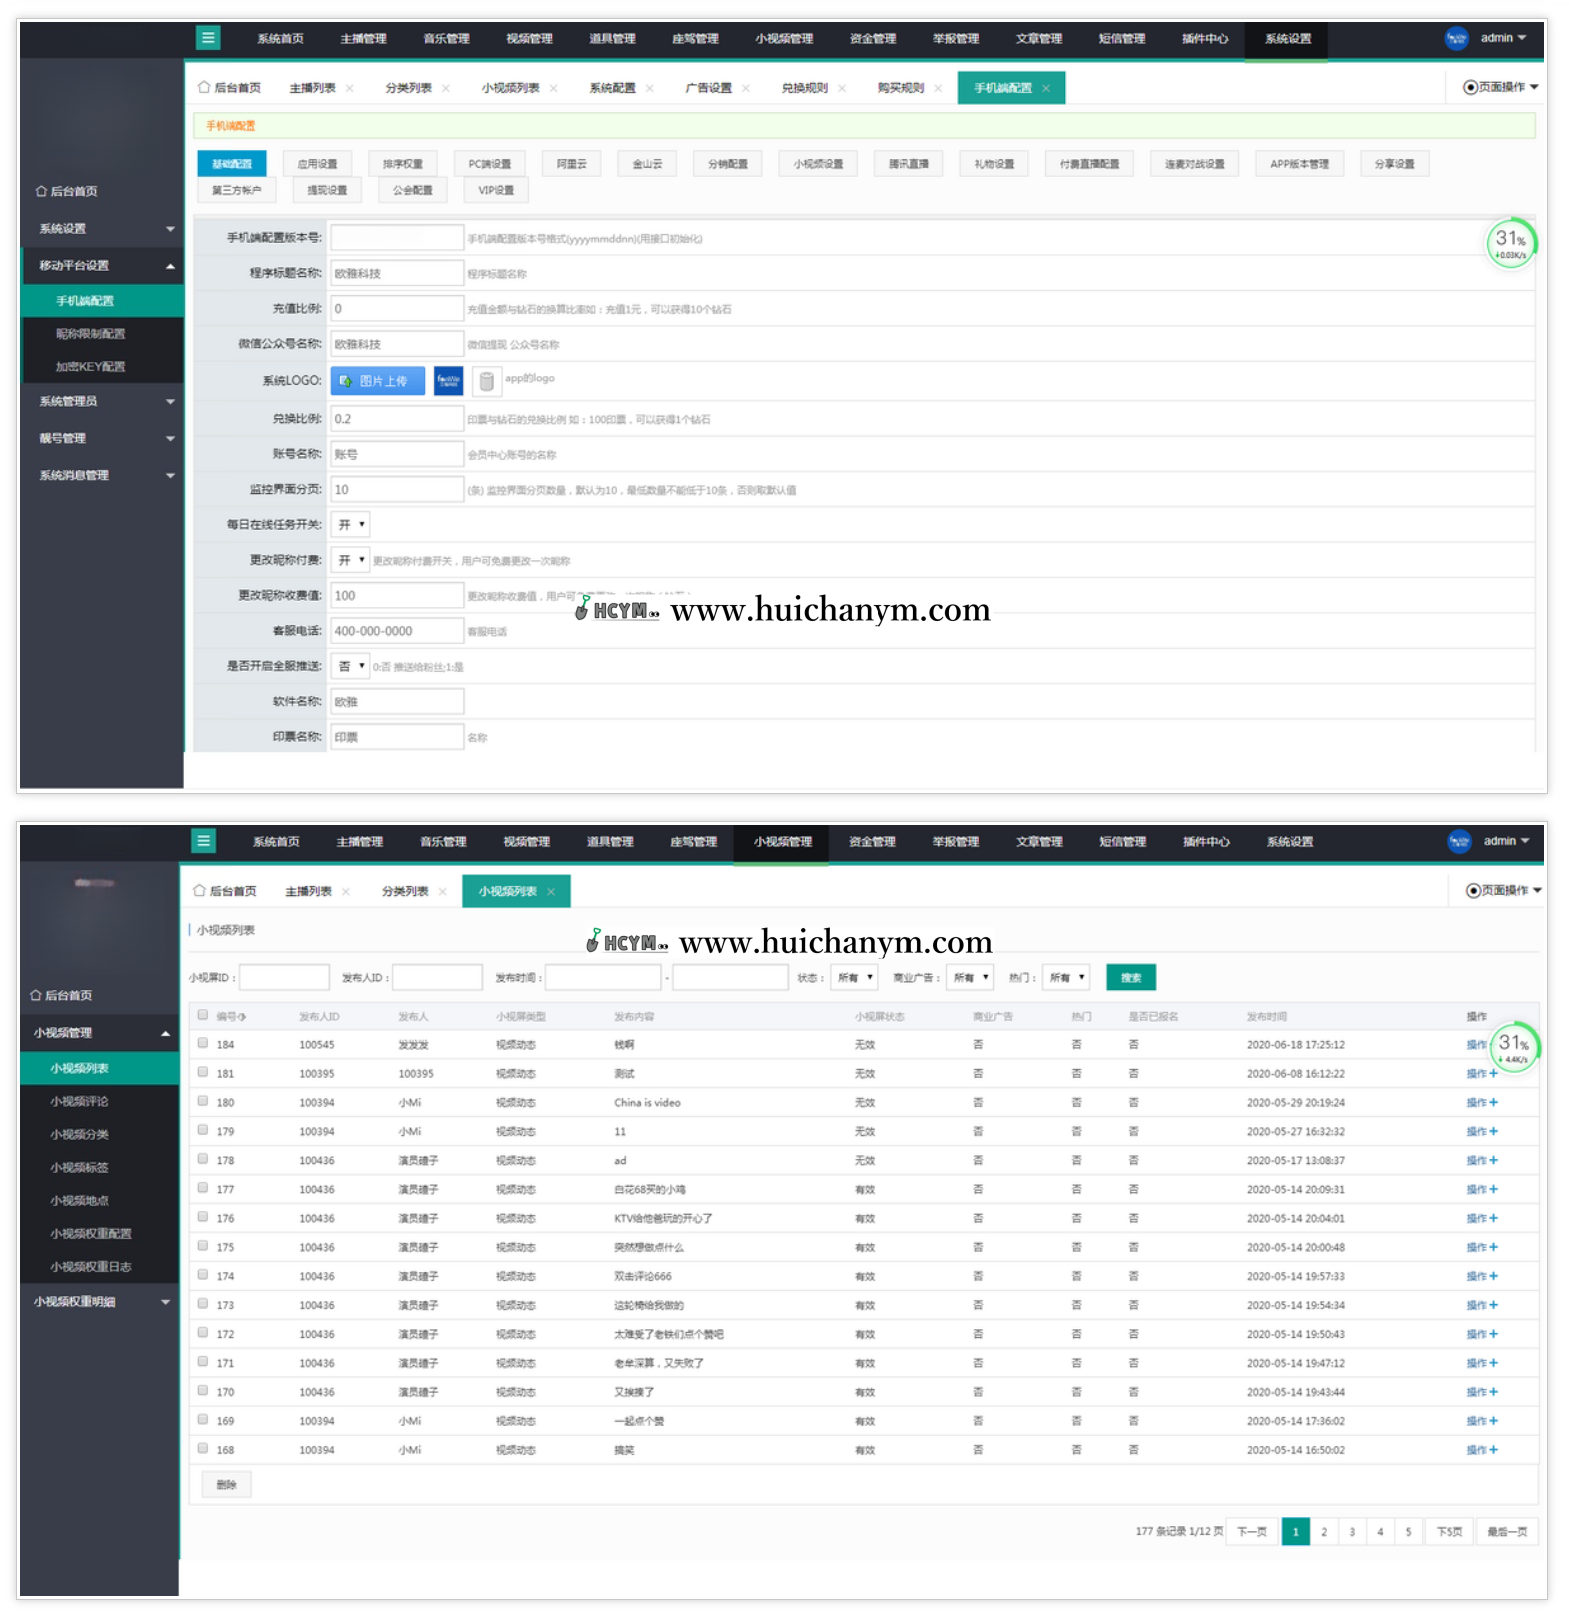Viewport: 1569px width, 1616px height.
Task: Switch to the 腾讯直播 settings tab
Action: 908,164
